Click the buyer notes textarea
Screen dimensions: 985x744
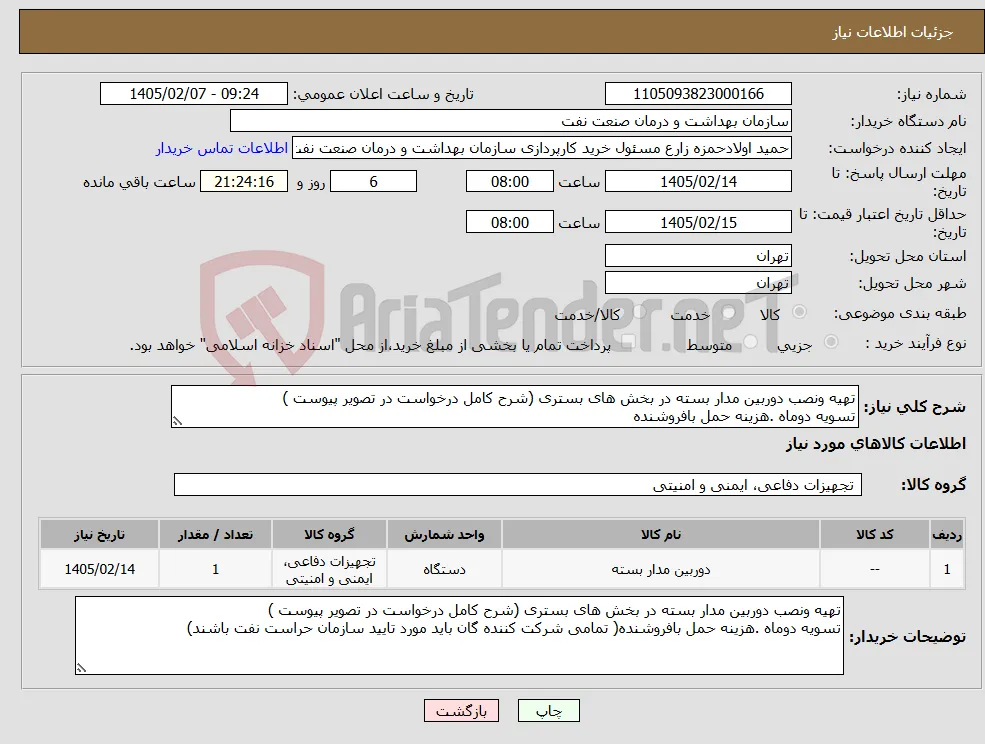[459, 636]
